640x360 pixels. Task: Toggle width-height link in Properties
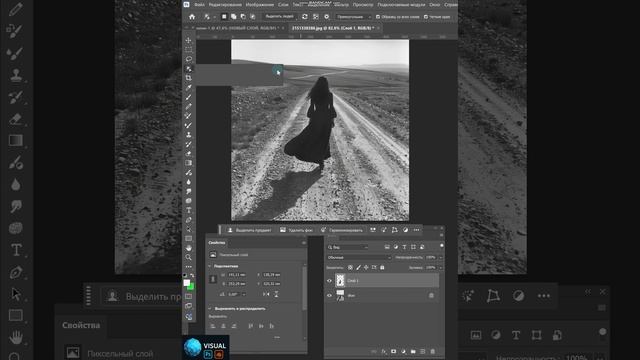click(x=213, y=279)
